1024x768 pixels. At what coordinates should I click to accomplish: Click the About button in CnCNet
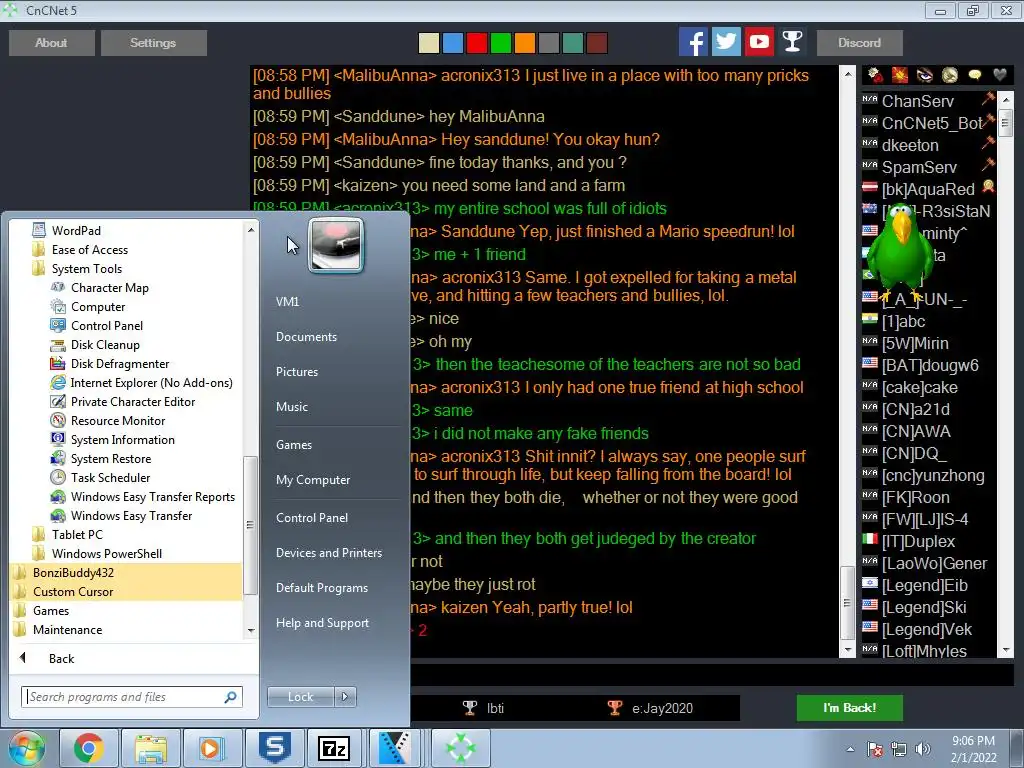(52, 42)
